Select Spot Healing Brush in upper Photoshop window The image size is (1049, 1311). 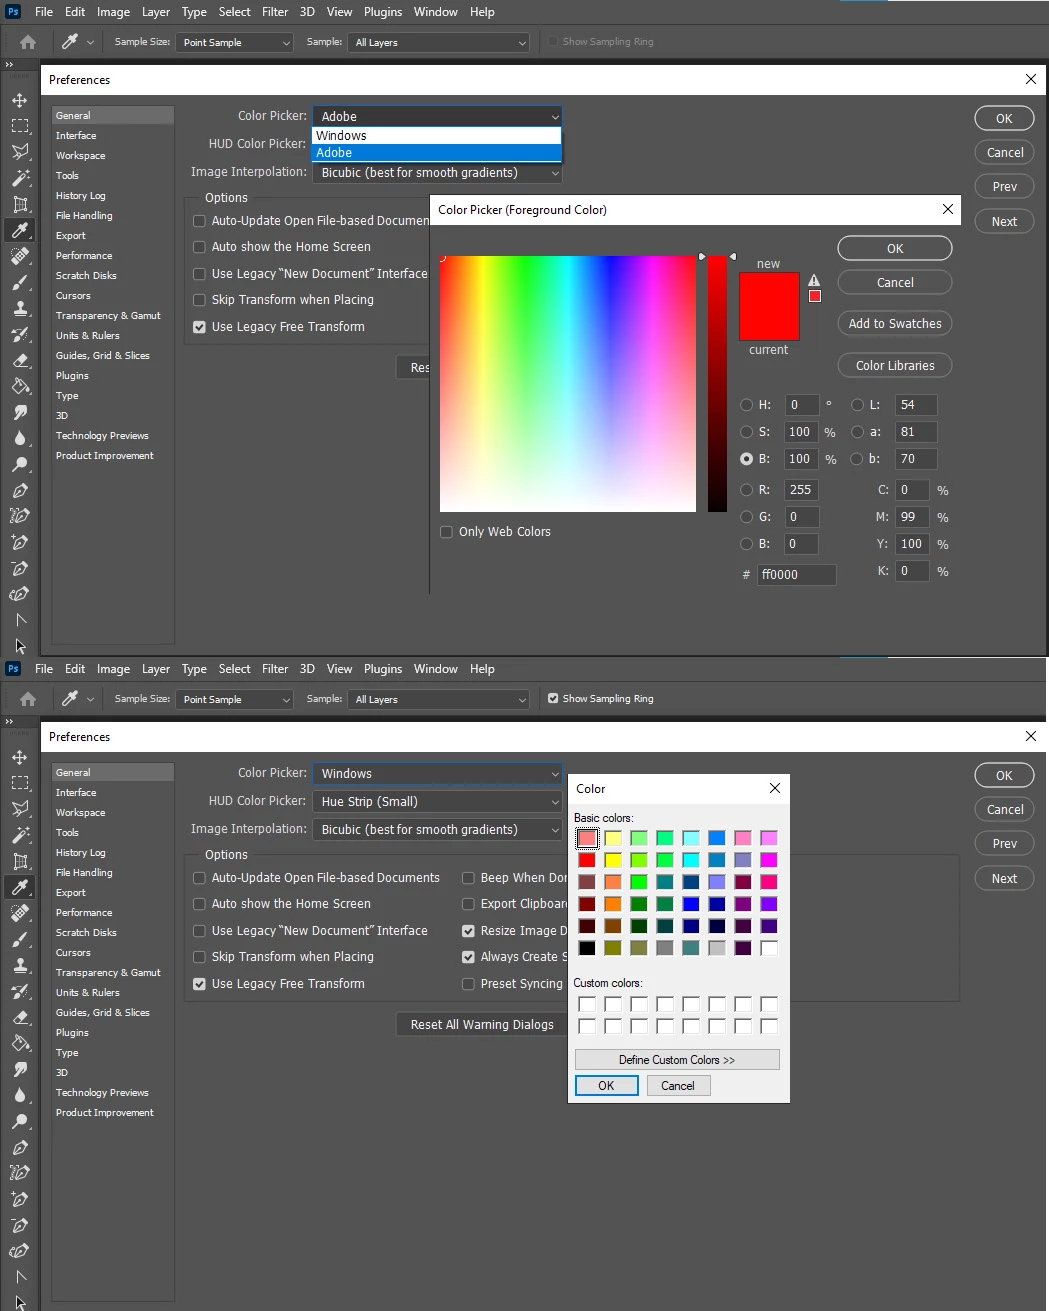(20, 256)
